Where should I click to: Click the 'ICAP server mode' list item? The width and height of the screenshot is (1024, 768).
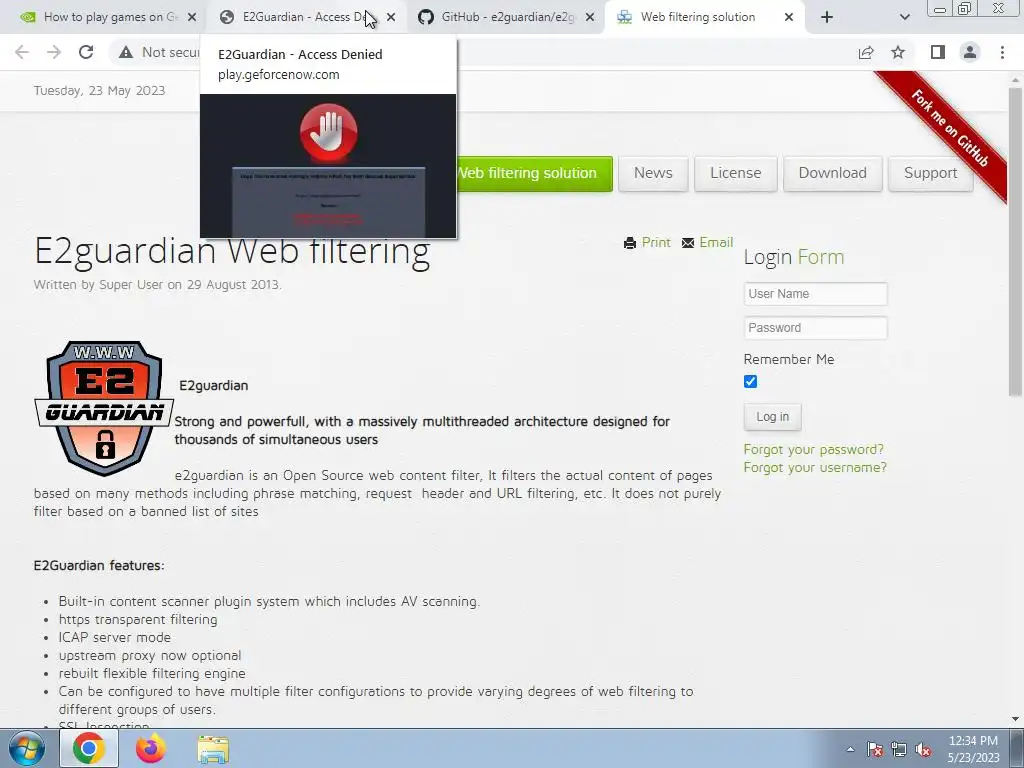[x=115, y=637]
